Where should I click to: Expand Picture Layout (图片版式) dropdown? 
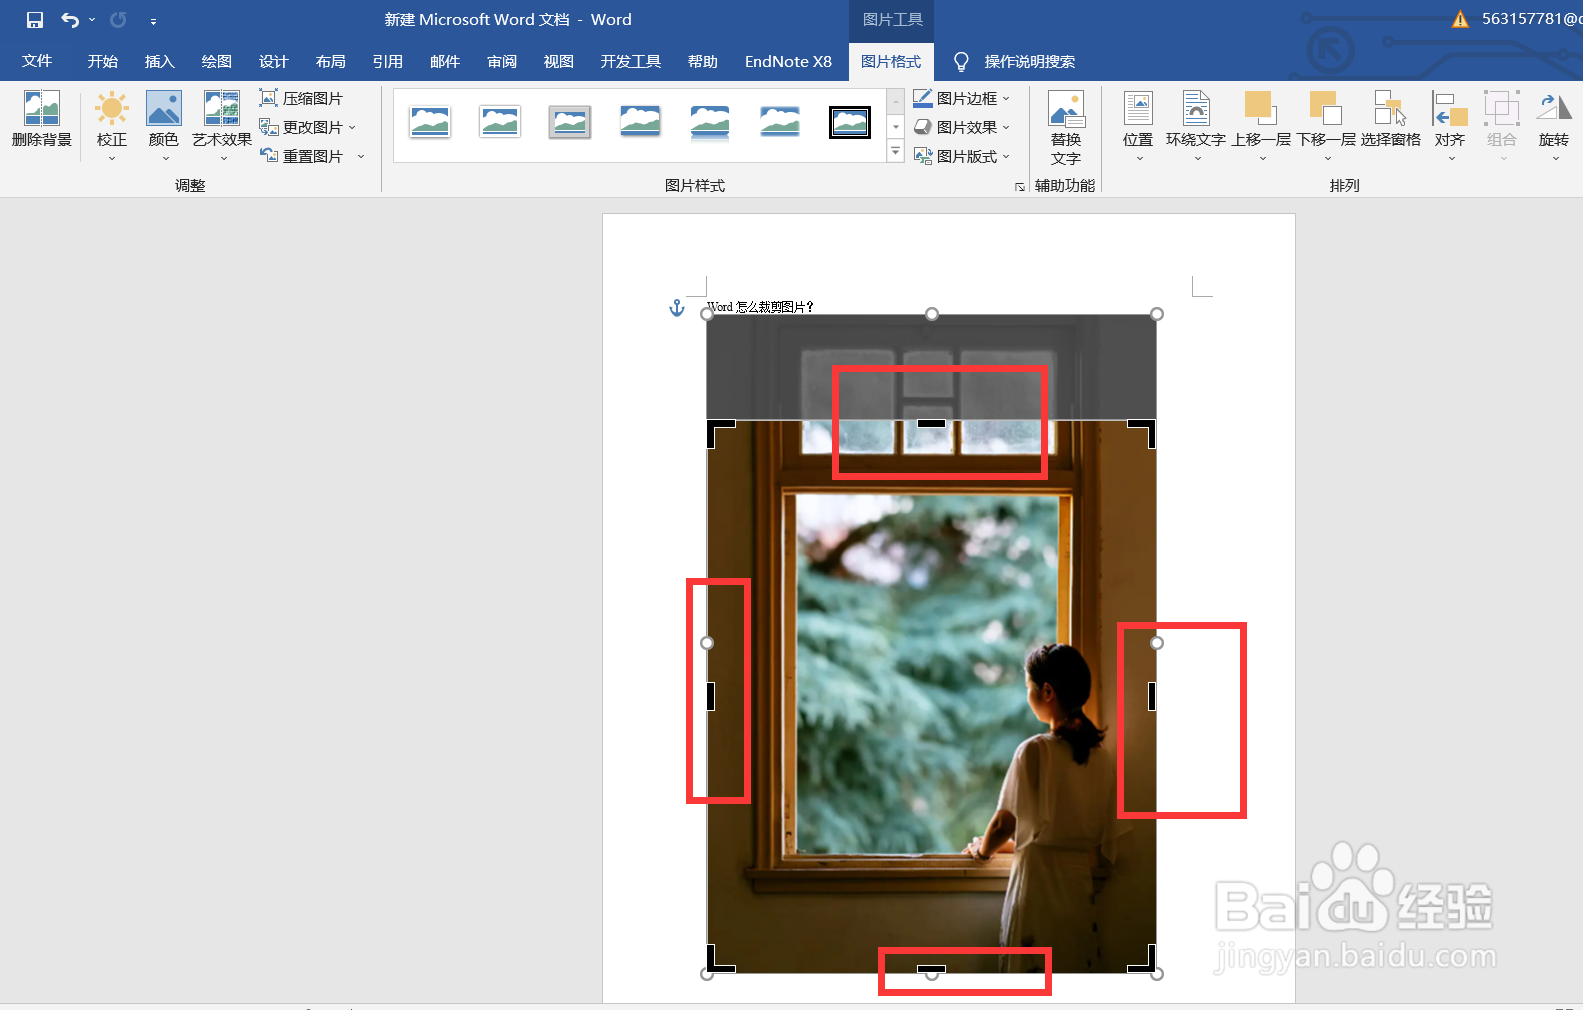coord(1006,156)
